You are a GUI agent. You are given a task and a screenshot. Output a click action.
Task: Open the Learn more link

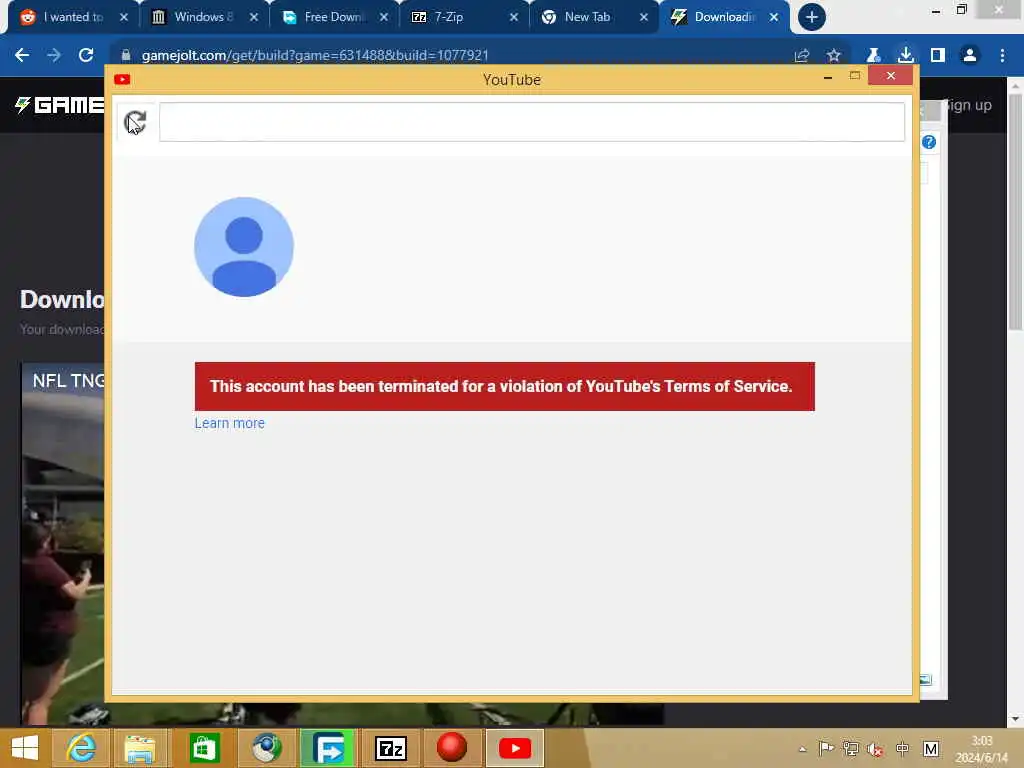pyautogui.click(x=229, y=423)
